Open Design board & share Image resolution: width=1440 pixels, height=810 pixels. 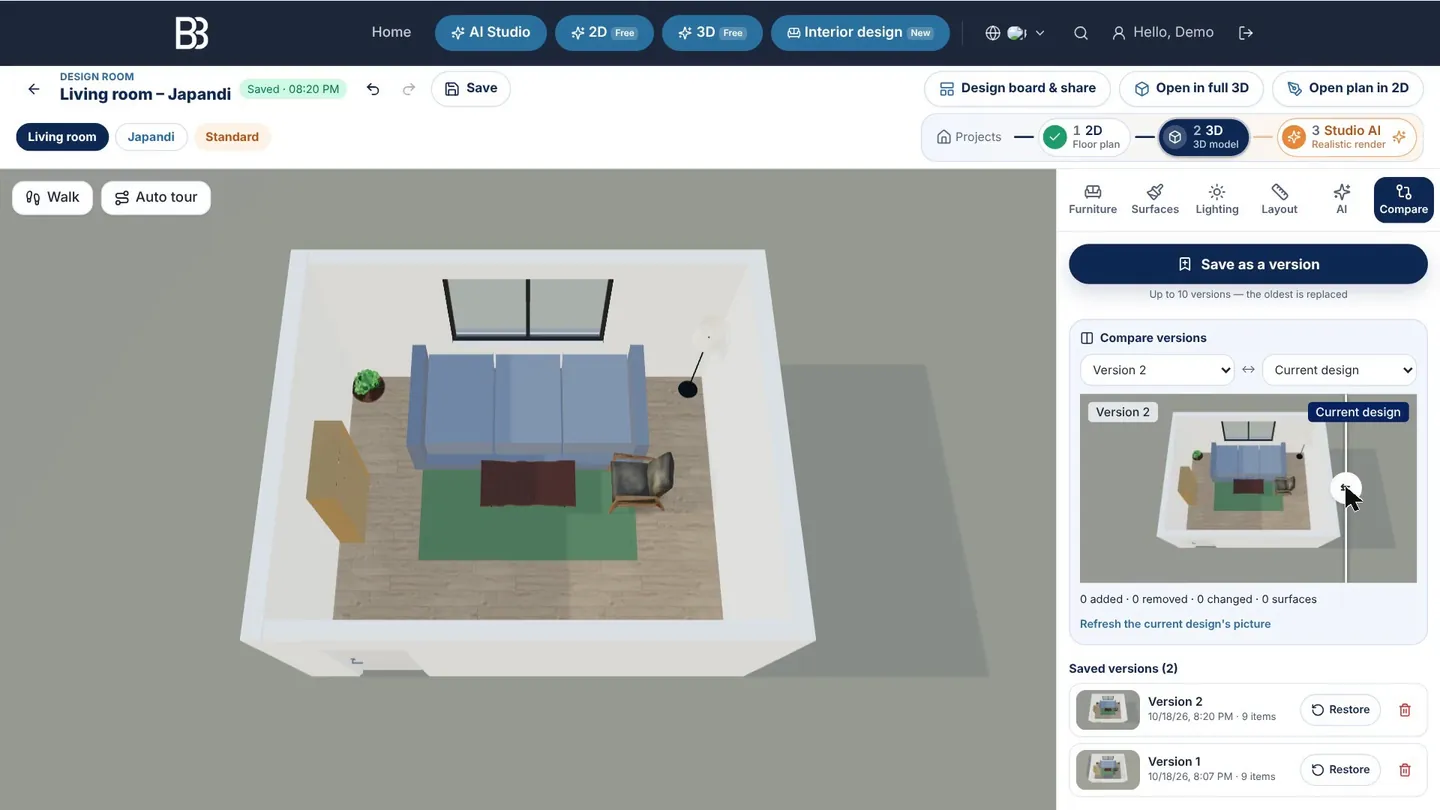click(1017, 89)
